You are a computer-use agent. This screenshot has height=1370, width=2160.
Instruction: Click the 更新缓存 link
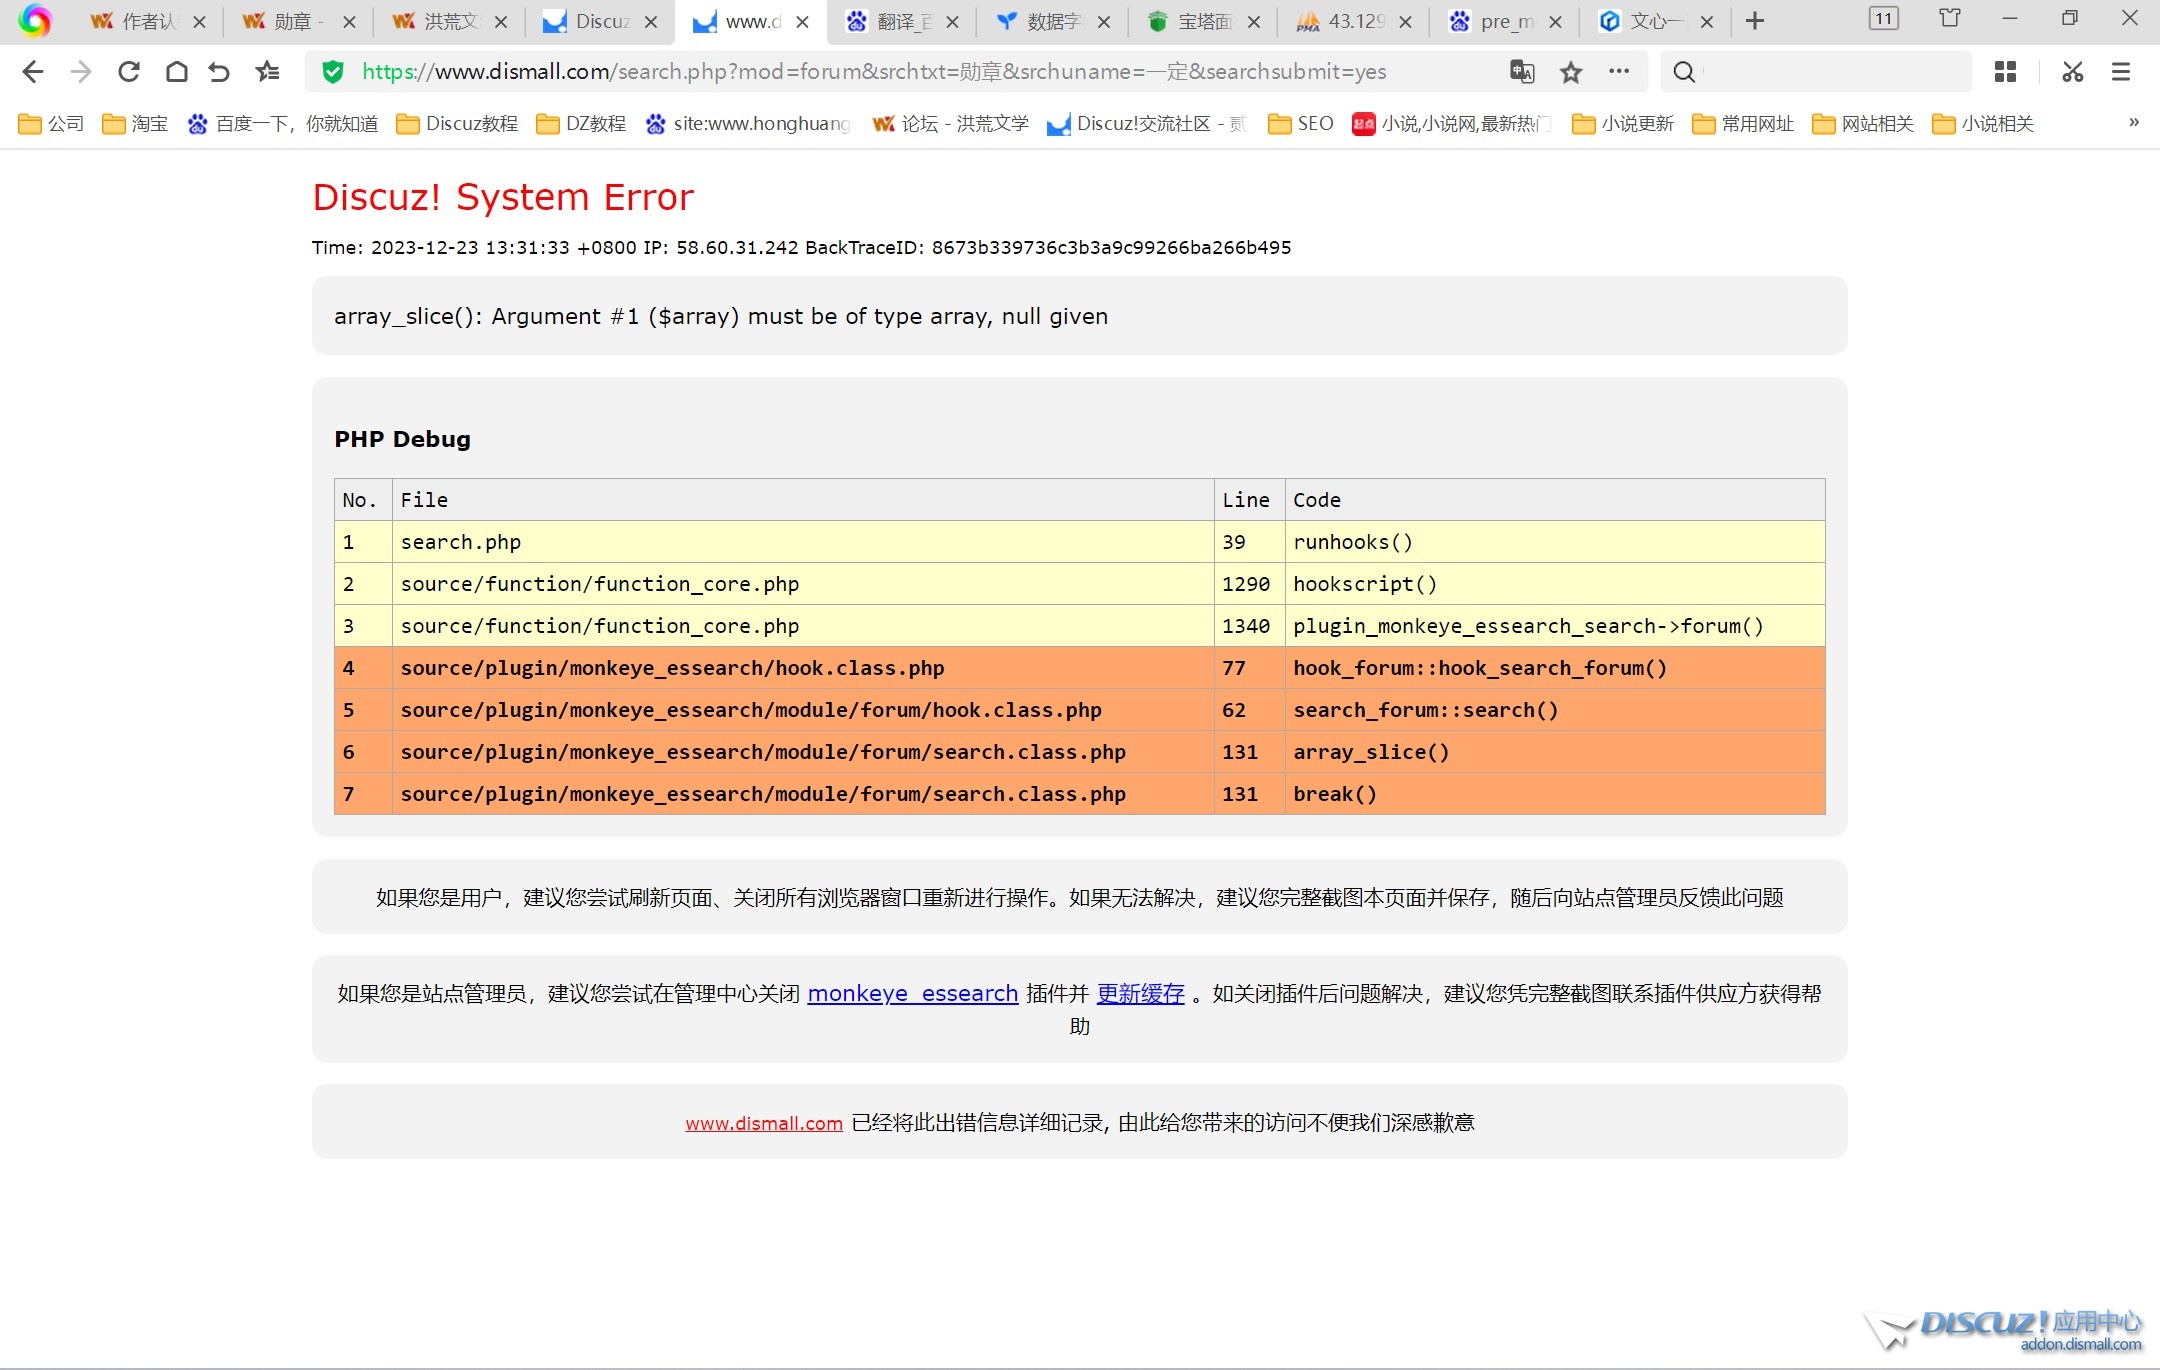point(1141,993)
